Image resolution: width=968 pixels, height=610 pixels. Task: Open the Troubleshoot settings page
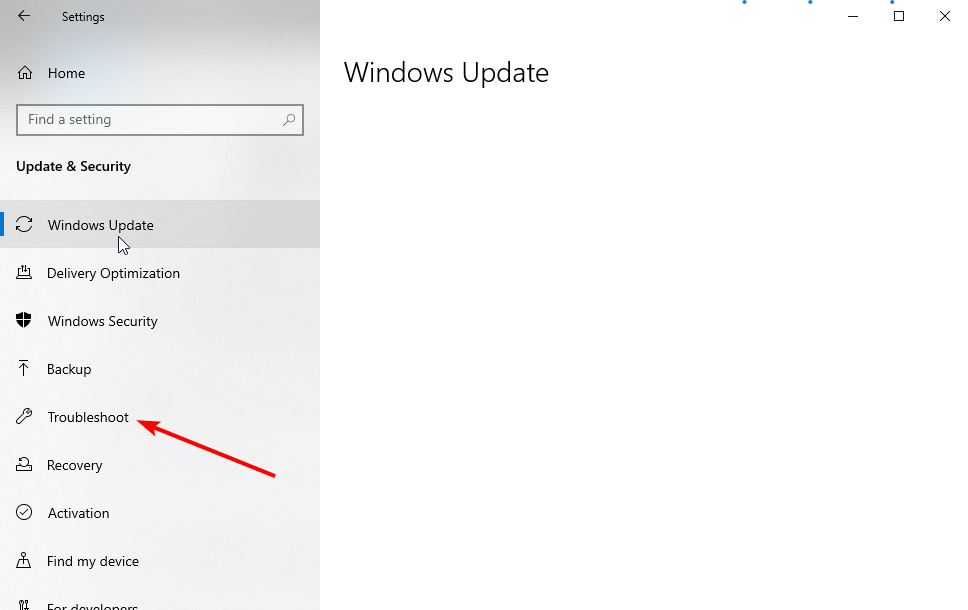(160, 417)
